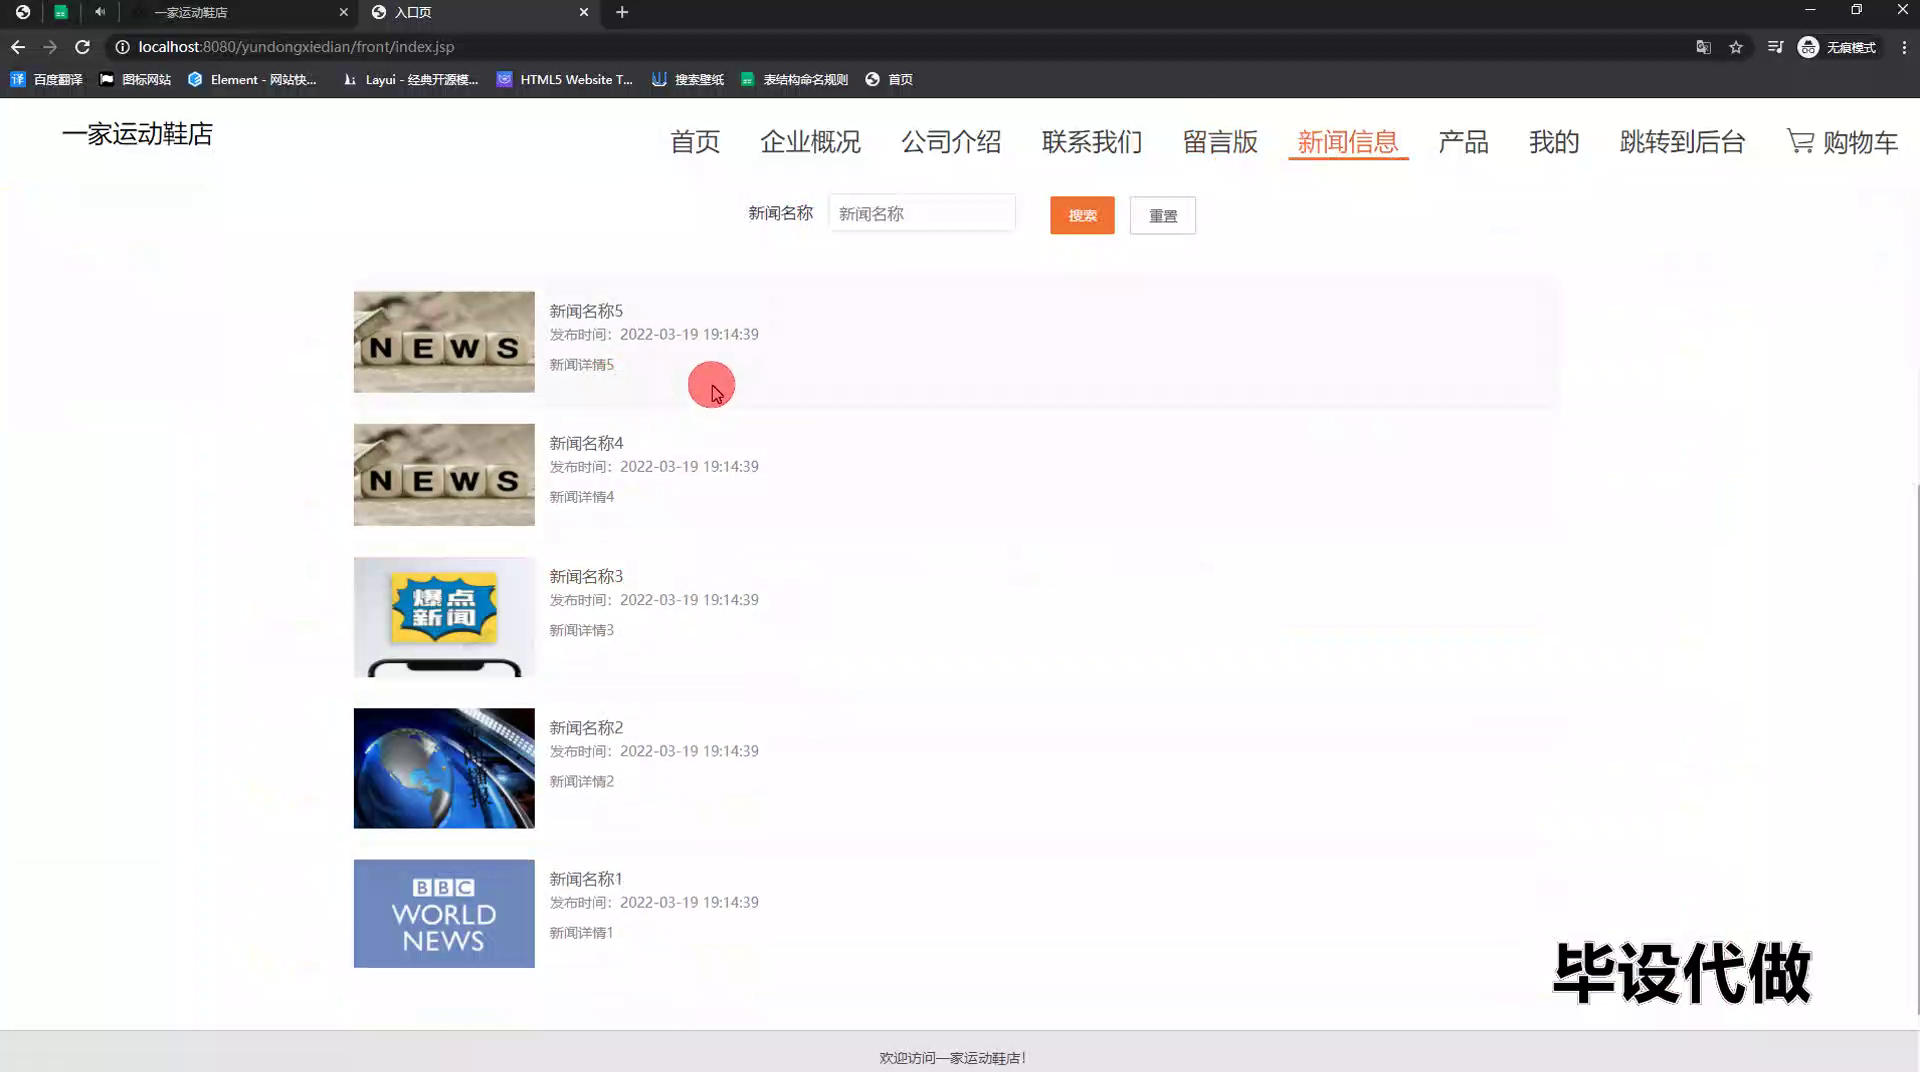Click the text 新闻详情4
The width and height of the screenshot is (1920, 1072).
tap(582, 497)
